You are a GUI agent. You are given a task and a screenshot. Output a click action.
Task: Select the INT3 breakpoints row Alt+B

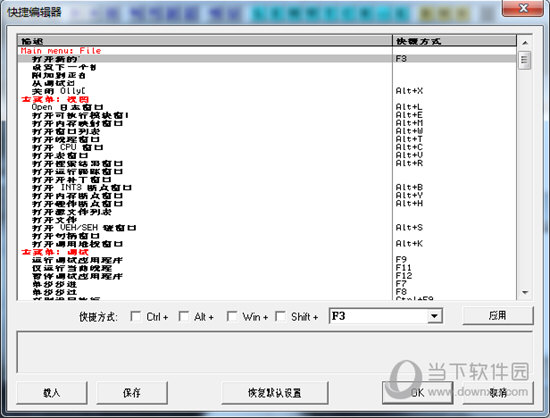(267, 188)
